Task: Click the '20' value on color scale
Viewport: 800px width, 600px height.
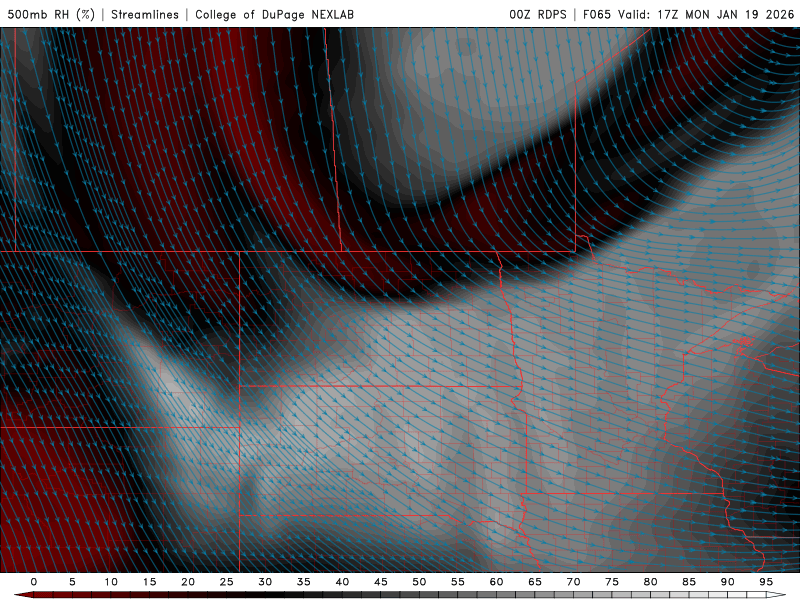Action: 188,582
